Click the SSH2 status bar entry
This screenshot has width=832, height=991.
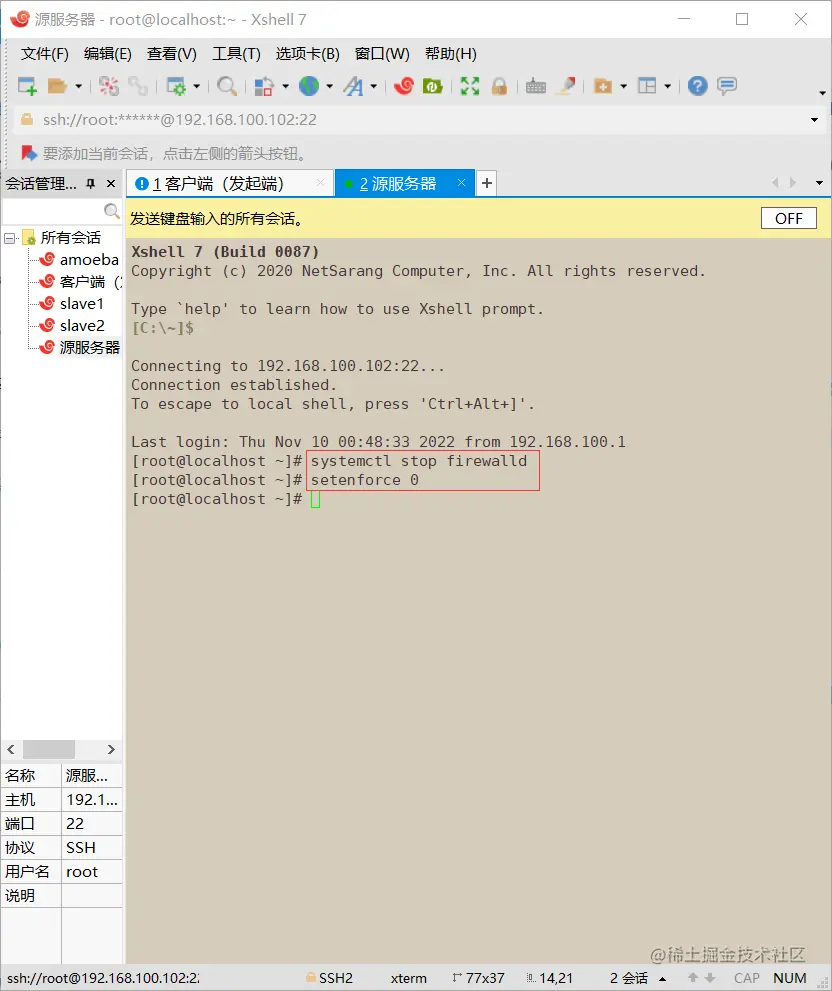point(329,978)
